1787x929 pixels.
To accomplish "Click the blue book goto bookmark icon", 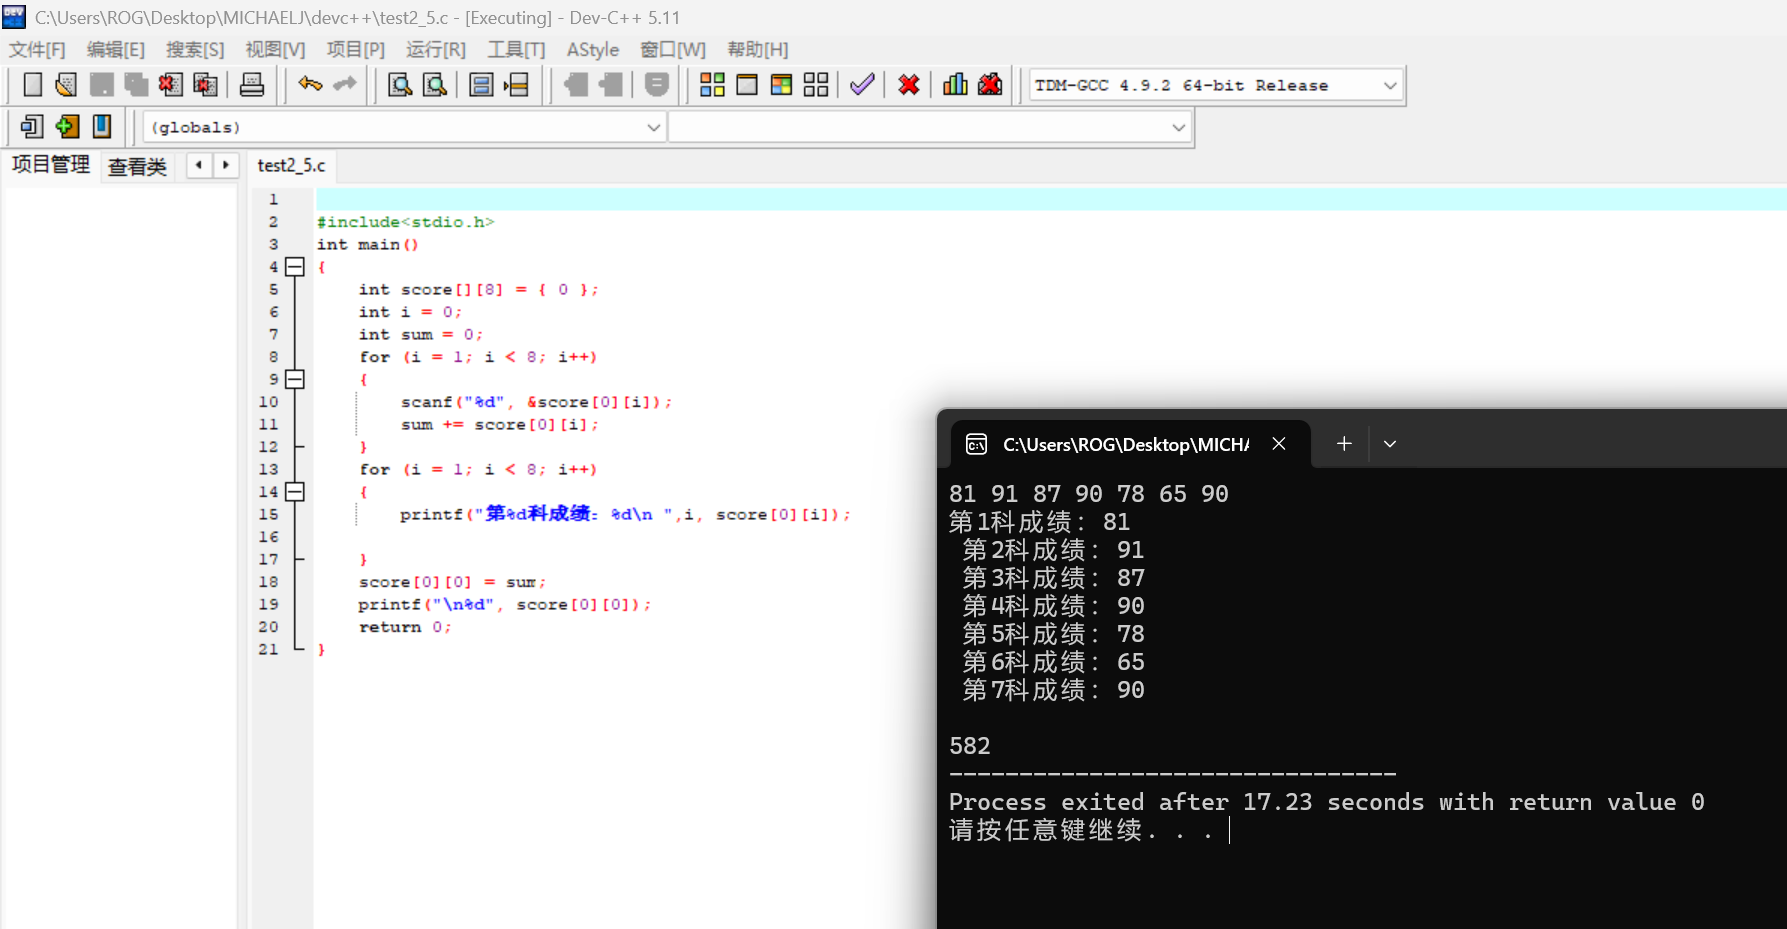I will [102, 127].
